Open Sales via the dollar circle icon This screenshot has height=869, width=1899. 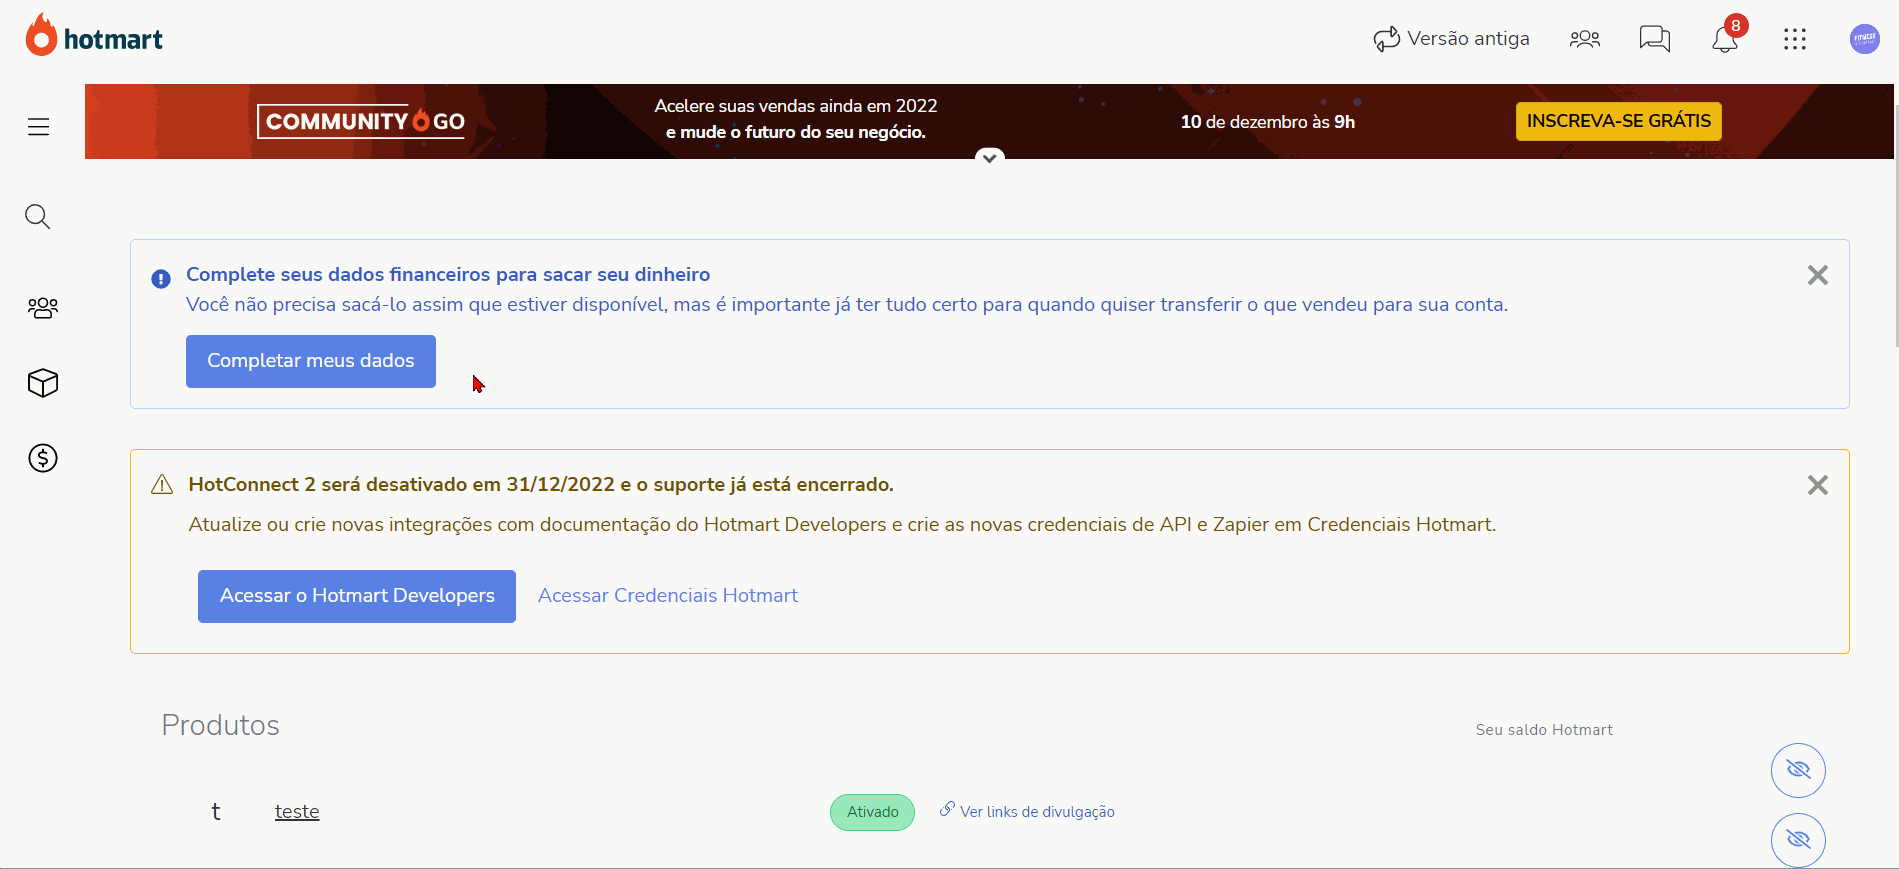pyautogui.click(x=43, y=458)
